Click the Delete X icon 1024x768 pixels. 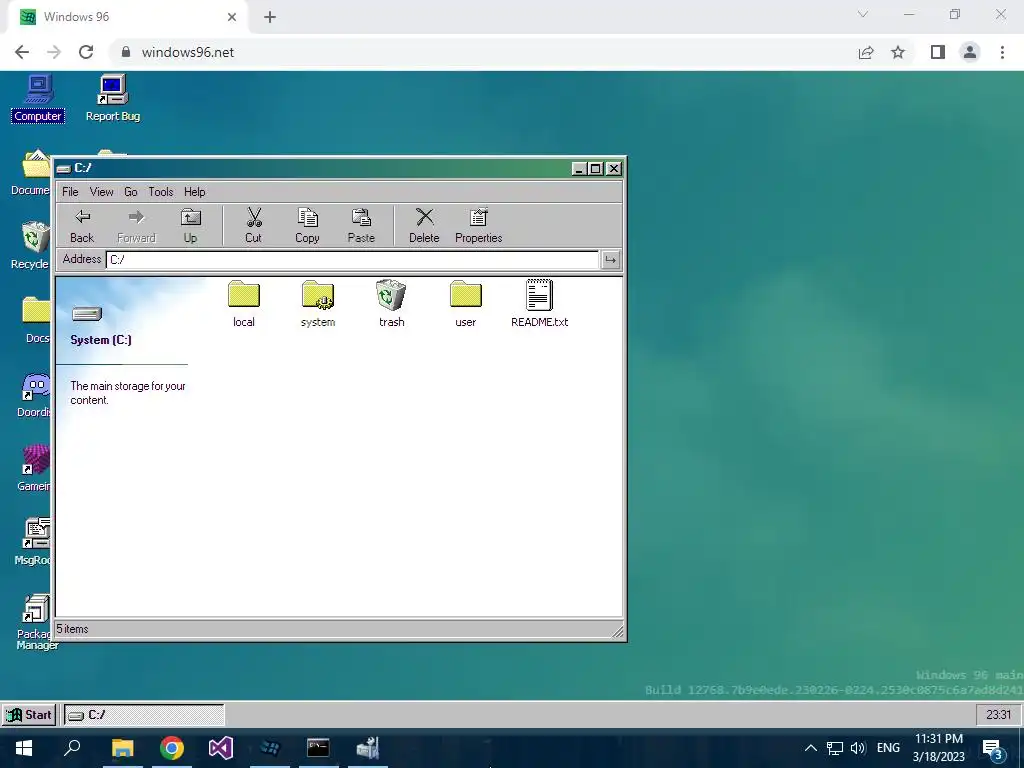pyautogui.click(x=424, y=226)
